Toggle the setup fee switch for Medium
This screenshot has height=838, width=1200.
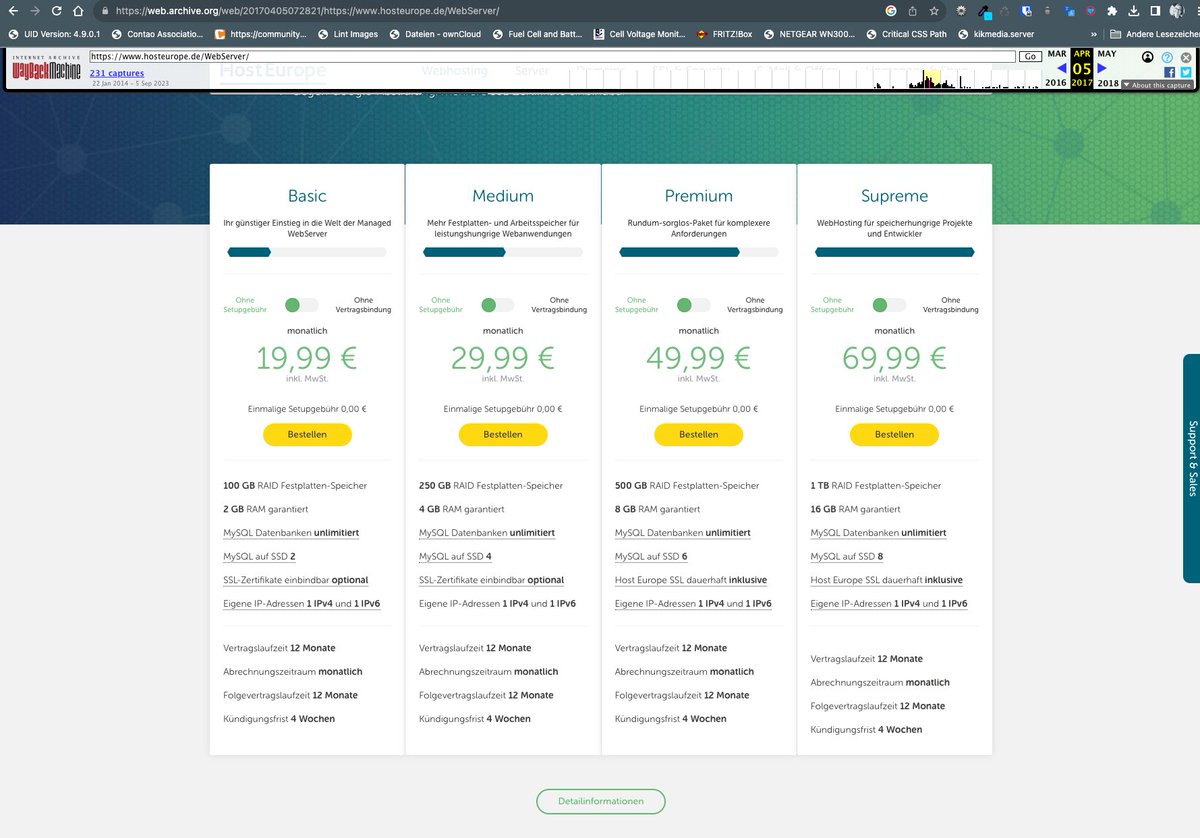tap(497, 305)
